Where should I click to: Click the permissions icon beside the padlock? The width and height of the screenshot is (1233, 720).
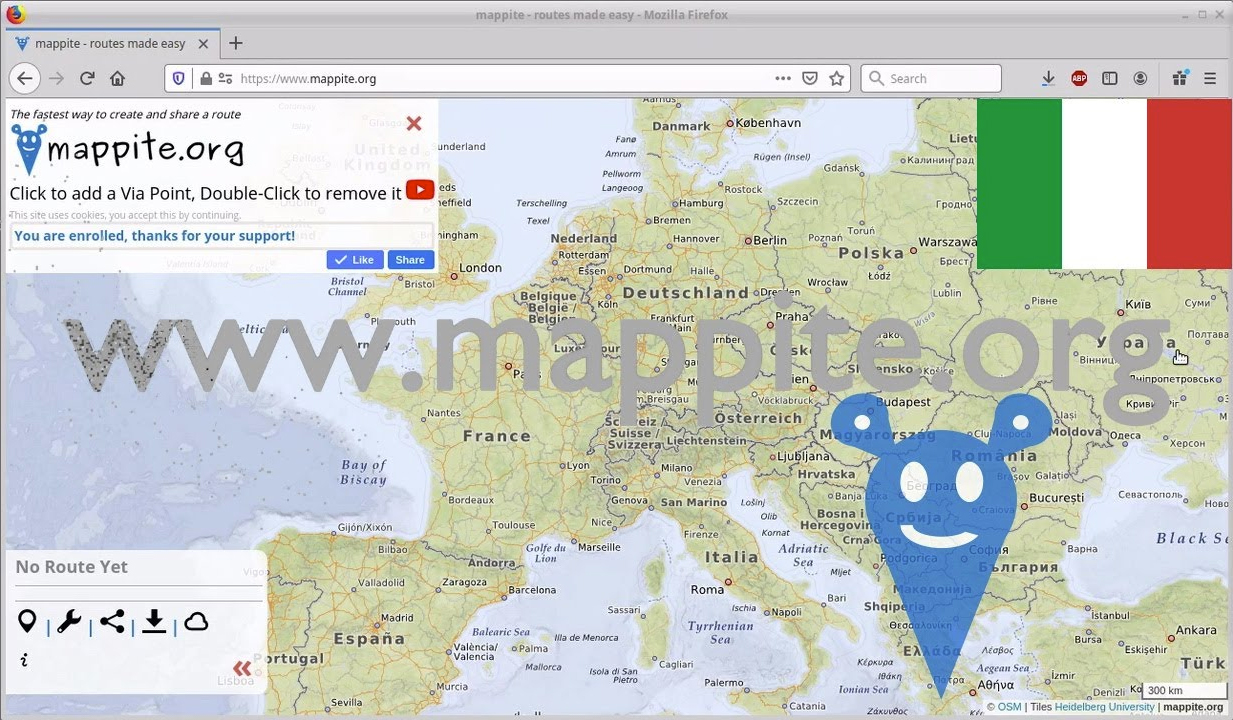(225, 78)
